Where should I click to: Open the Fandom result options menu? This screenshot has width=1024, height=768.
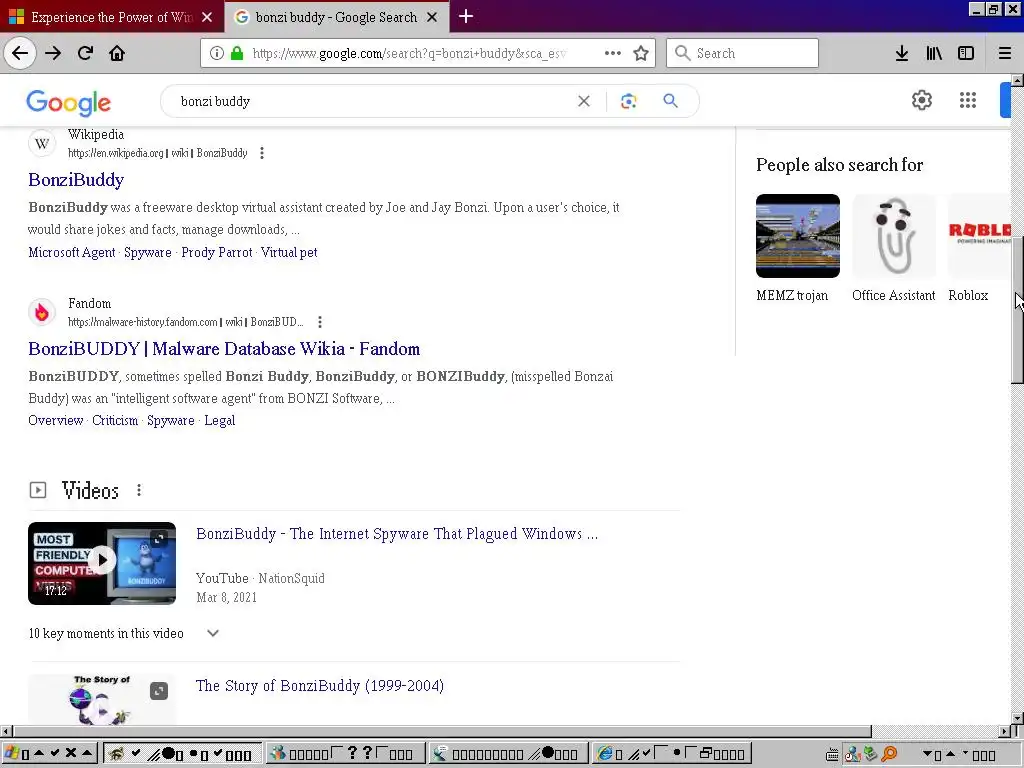319,322
